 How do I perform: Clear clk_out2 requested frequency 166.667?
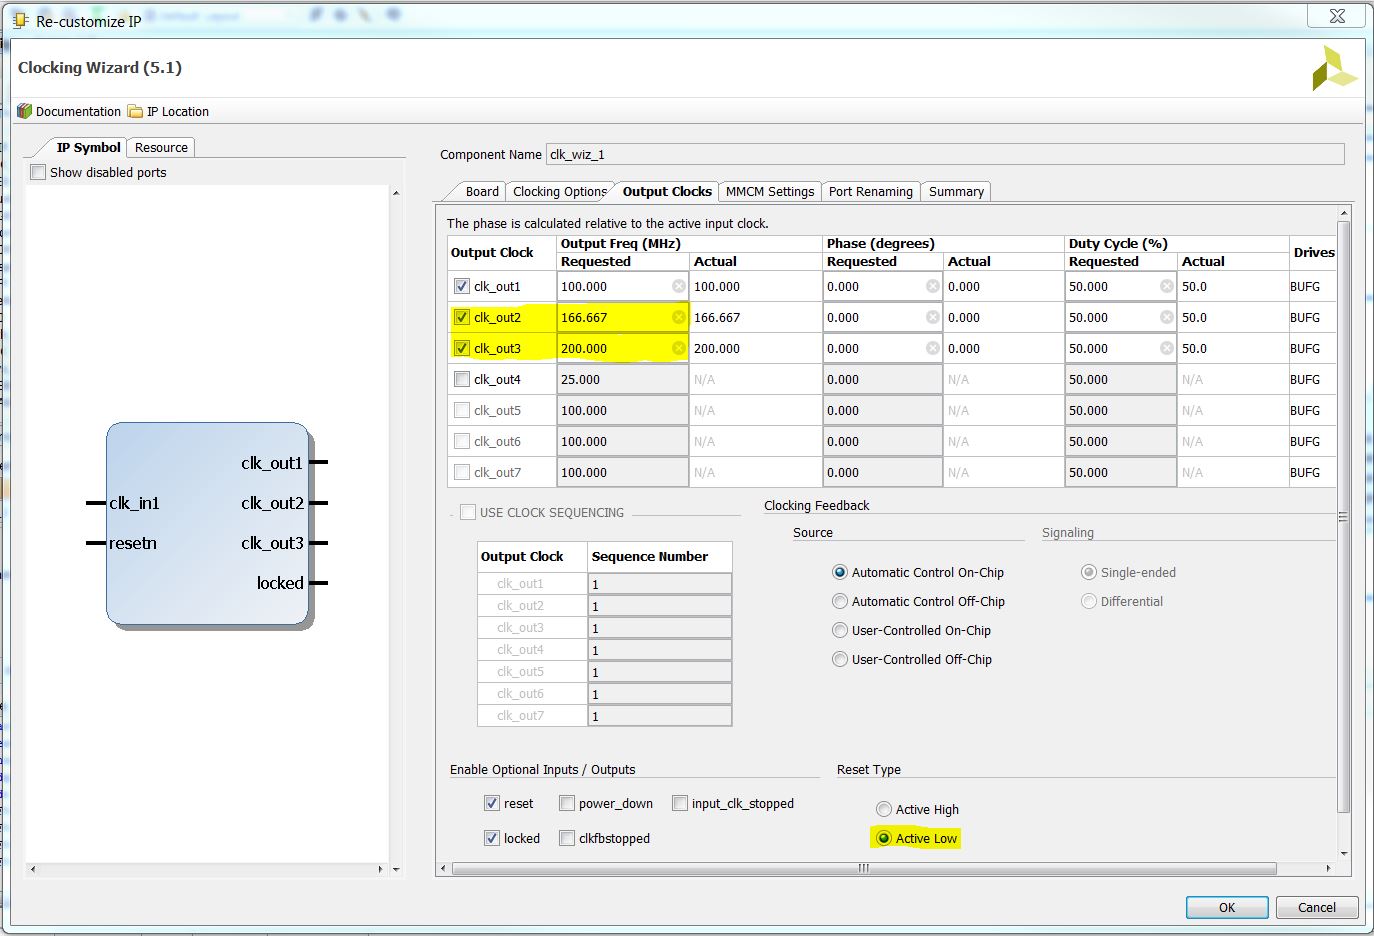pyautogui.click(x=679, y=317)
